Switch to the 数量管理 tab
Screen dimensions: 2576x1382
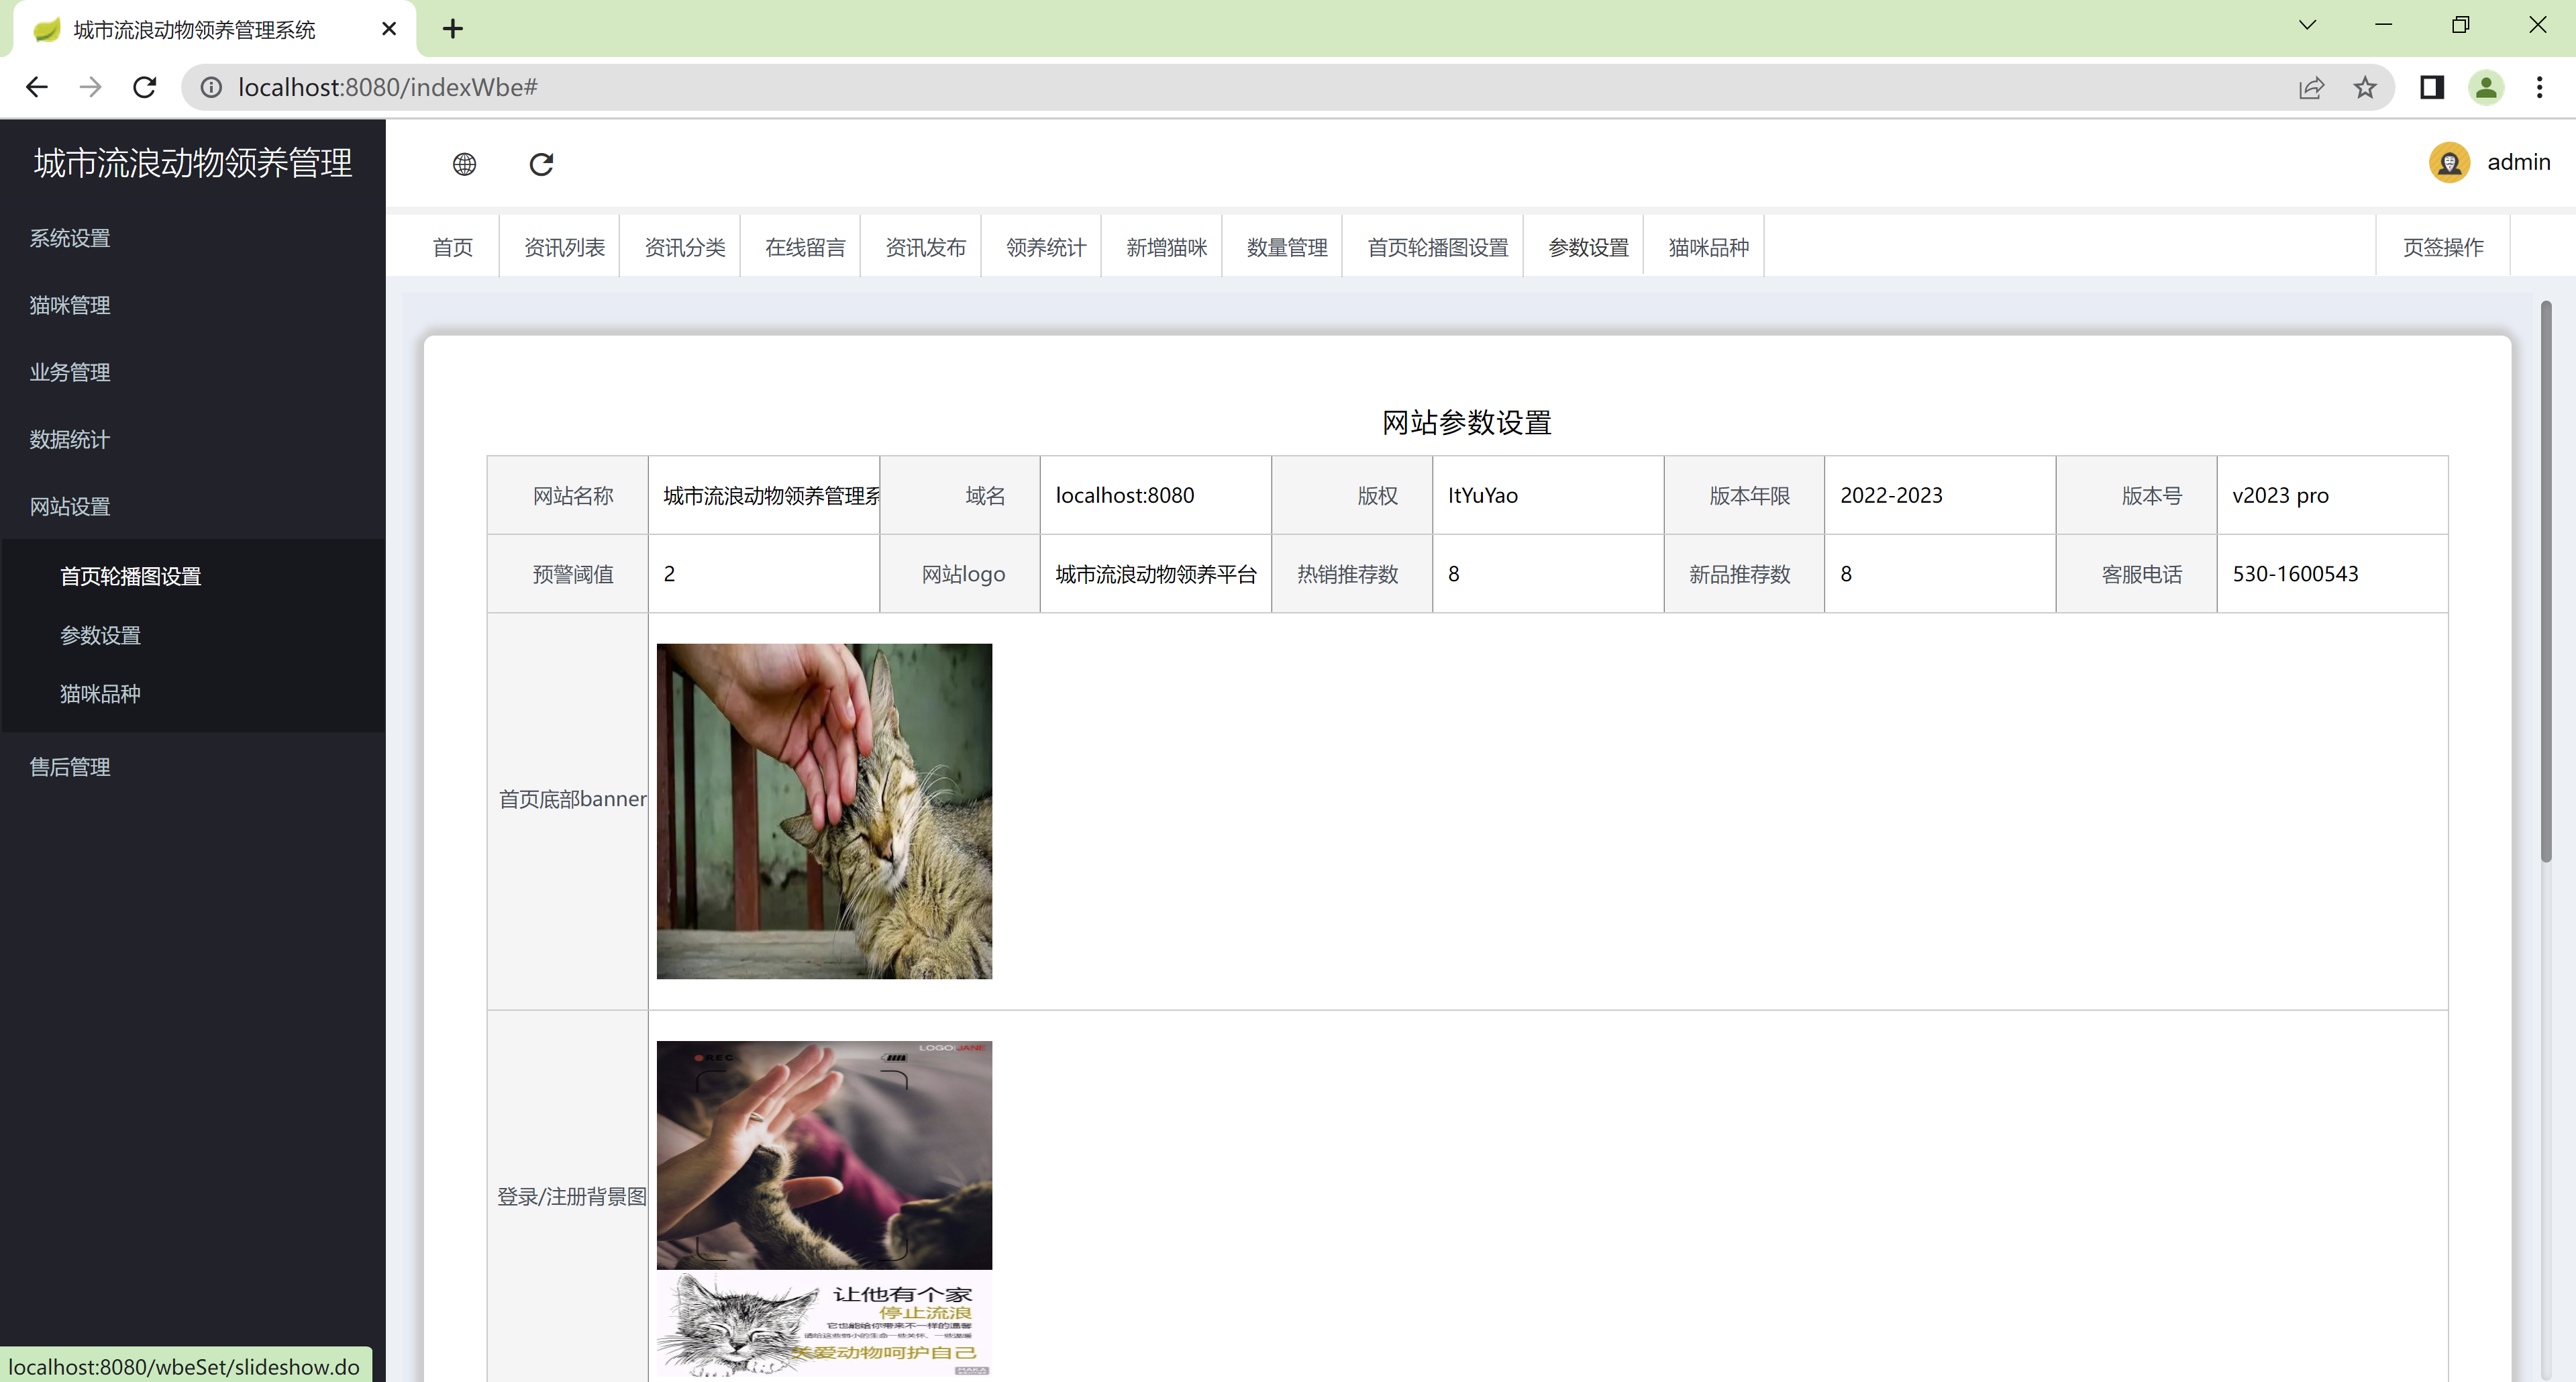[1287, 247]
